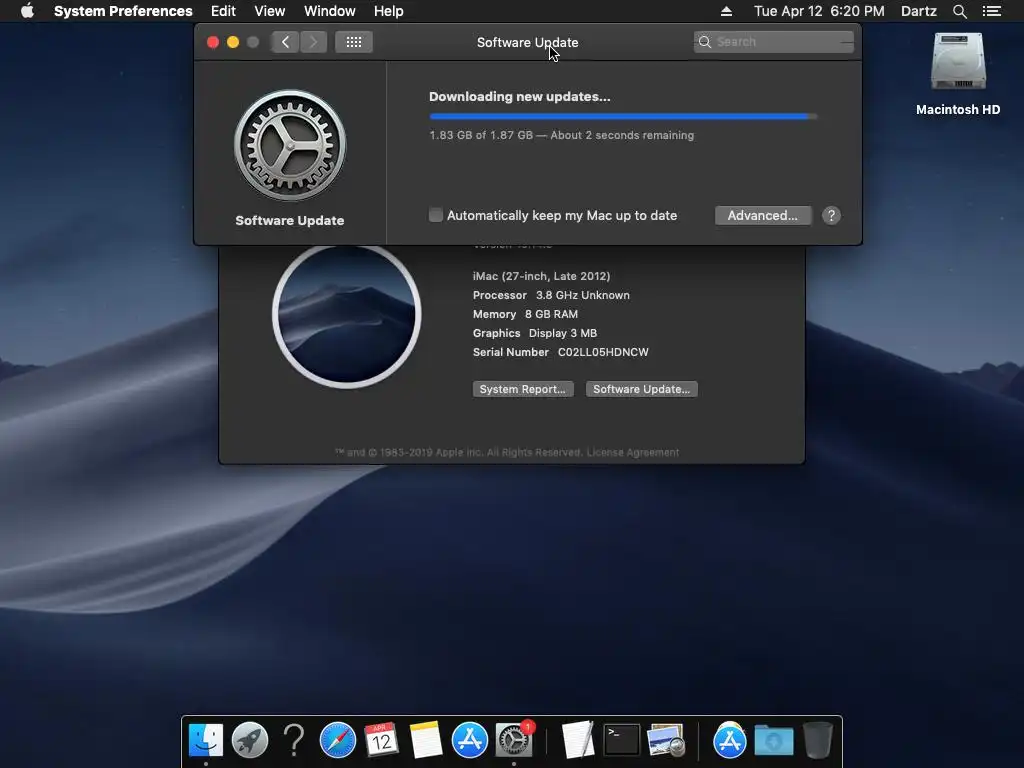Screen dimensions: 1024x768
Task: Open Safari from the Dock
Action: 338,741
